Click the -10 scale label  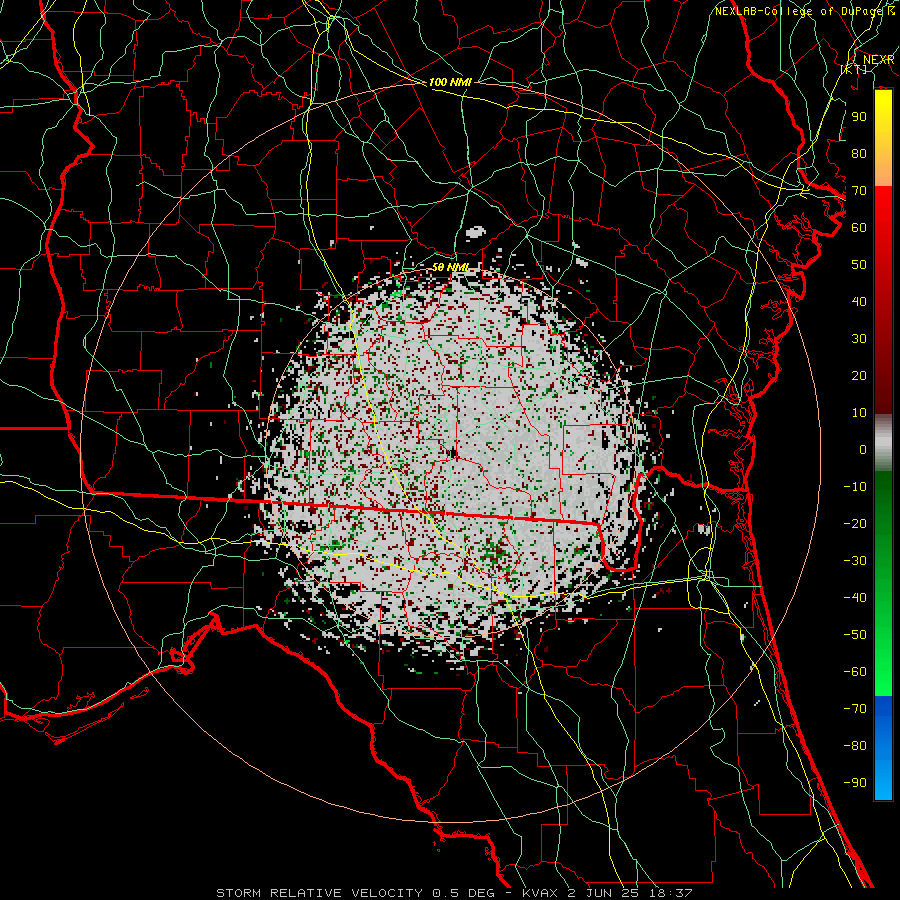[855, 487]
